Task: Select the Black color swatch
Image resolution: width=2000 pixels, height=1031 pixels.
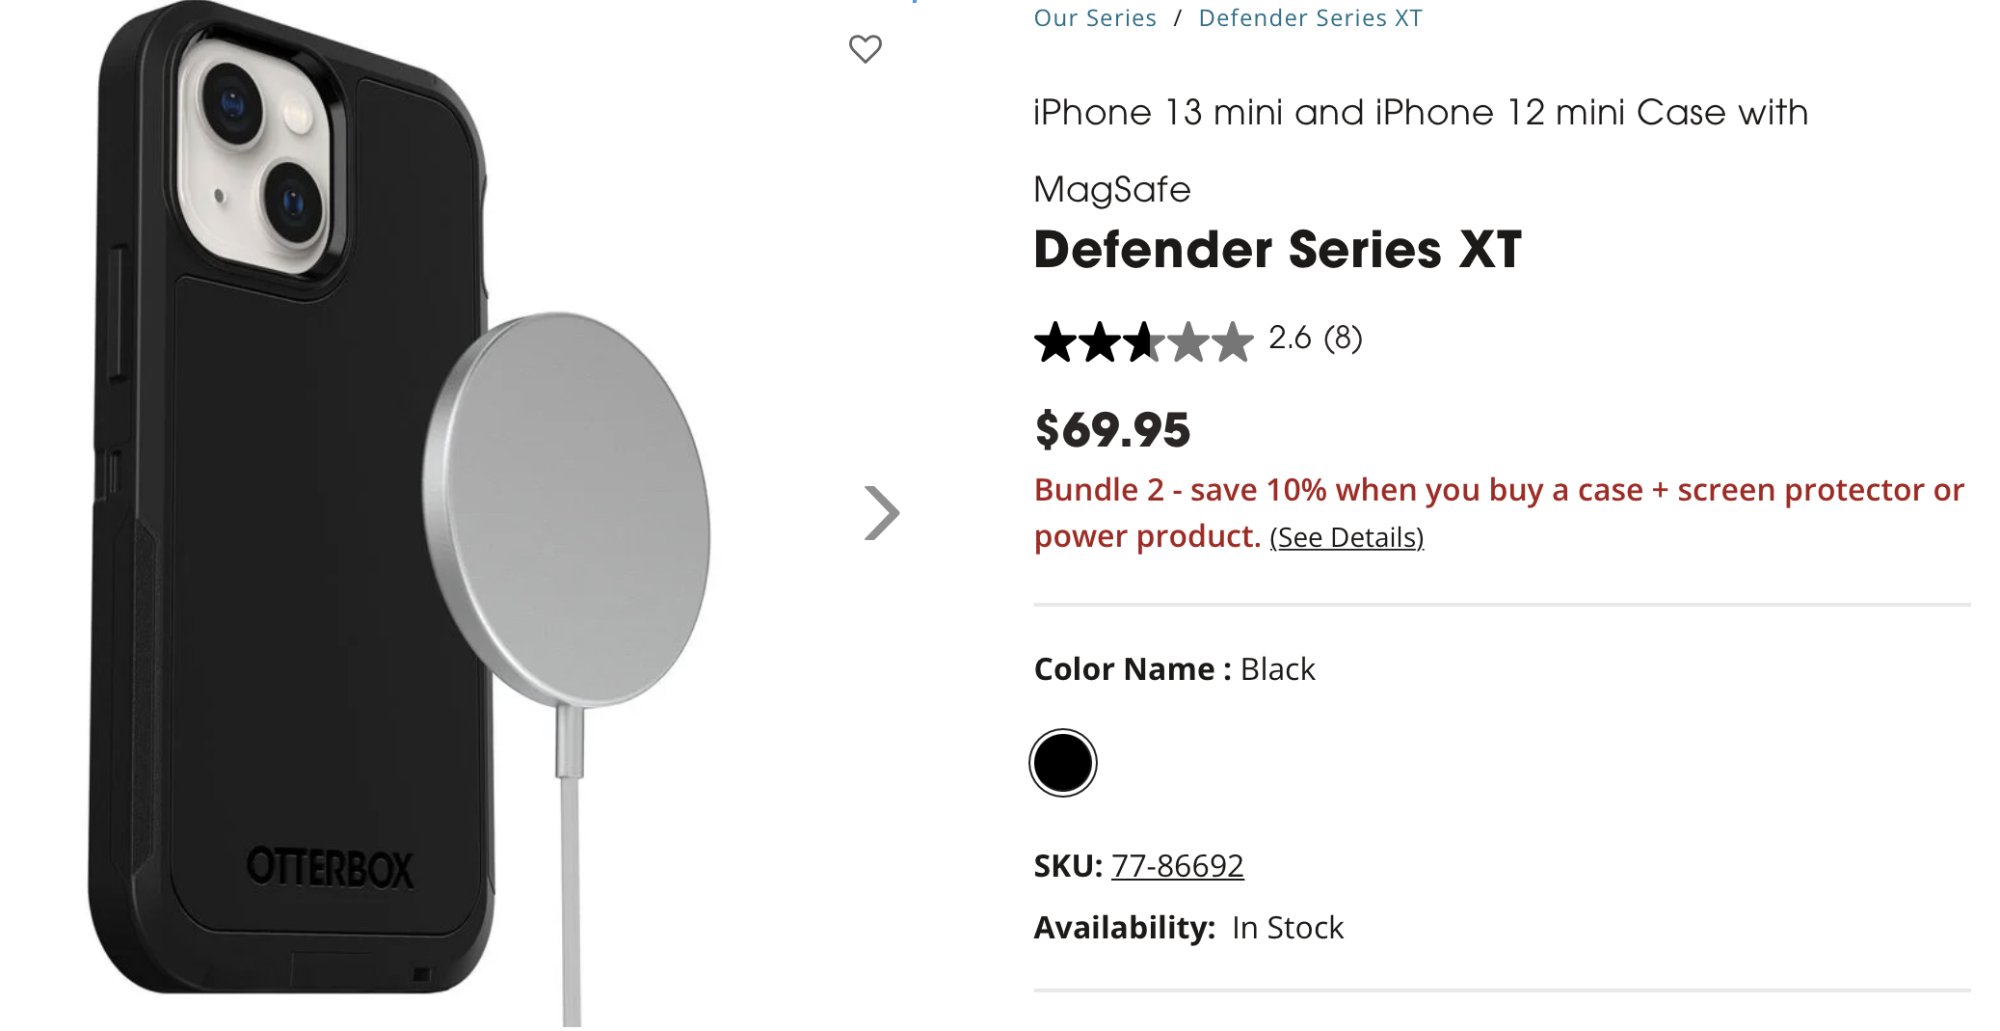Action: pos(1062,763)
